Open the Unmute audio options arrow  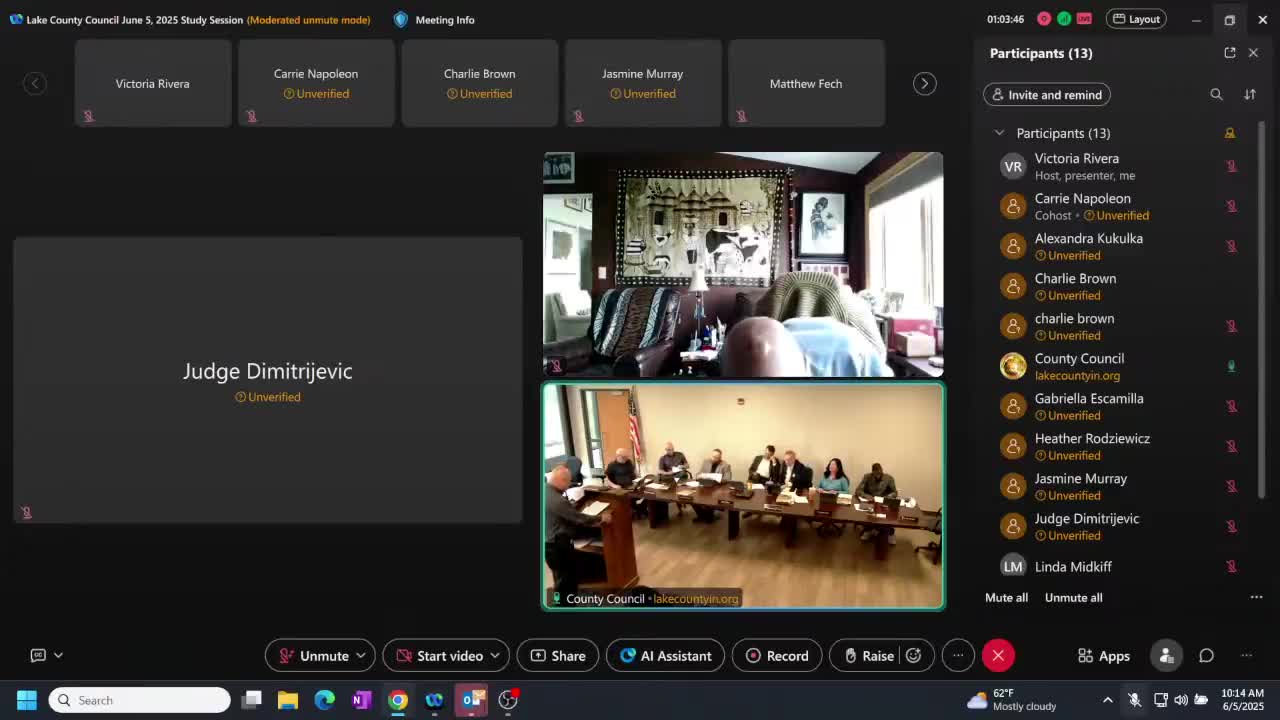(361, 656)
